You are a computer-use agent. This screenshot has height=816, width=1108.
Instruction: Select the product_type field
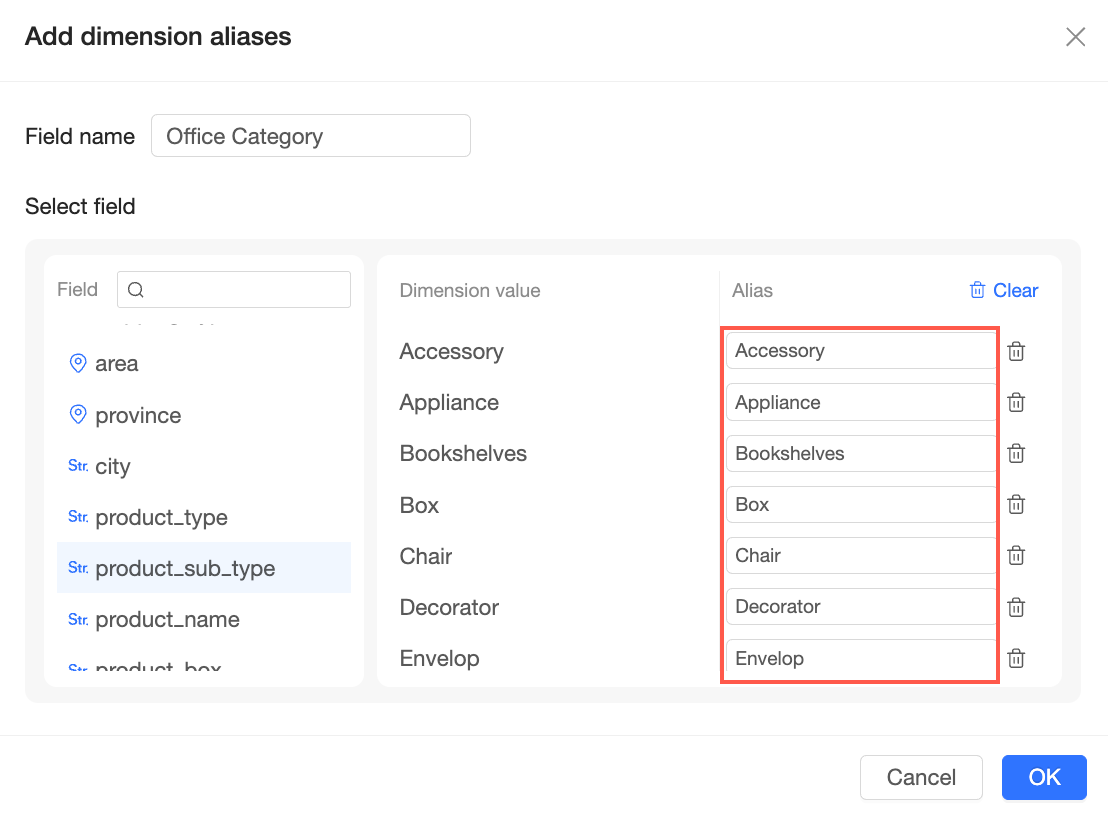[161, 518]
